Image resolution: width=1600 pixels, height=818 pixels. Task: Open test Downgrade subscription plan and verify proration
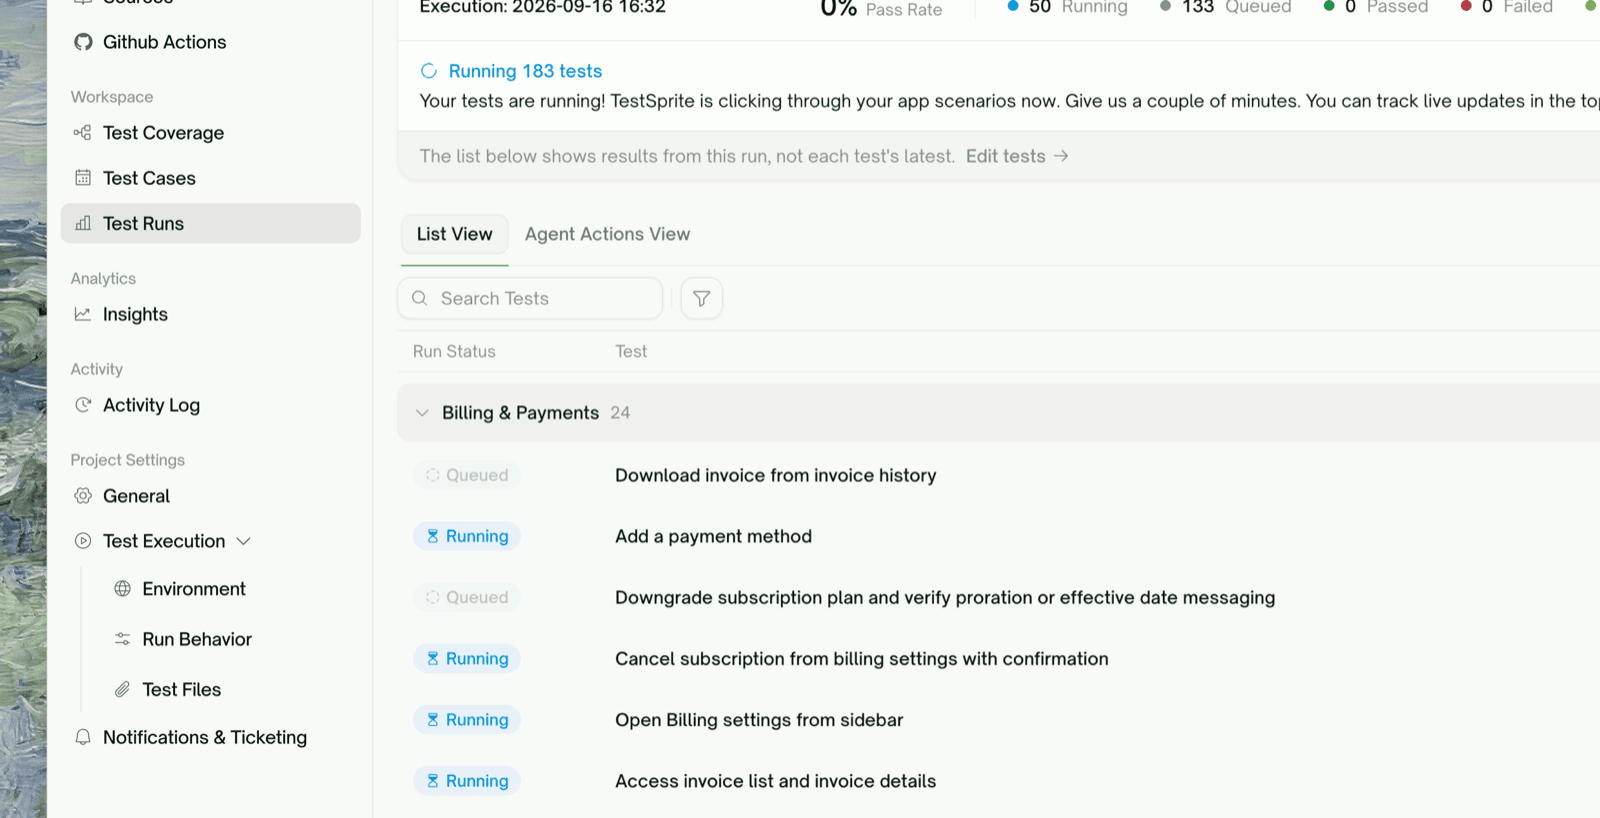945,597
